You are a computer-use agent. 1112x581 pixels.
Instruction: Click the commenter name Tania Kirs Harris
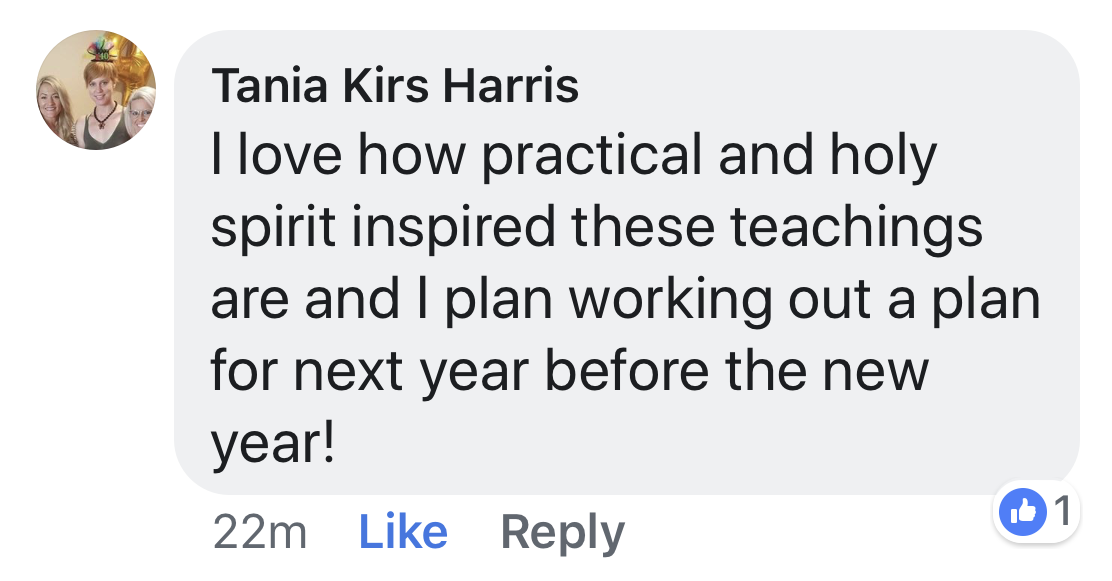pos(395,88)
